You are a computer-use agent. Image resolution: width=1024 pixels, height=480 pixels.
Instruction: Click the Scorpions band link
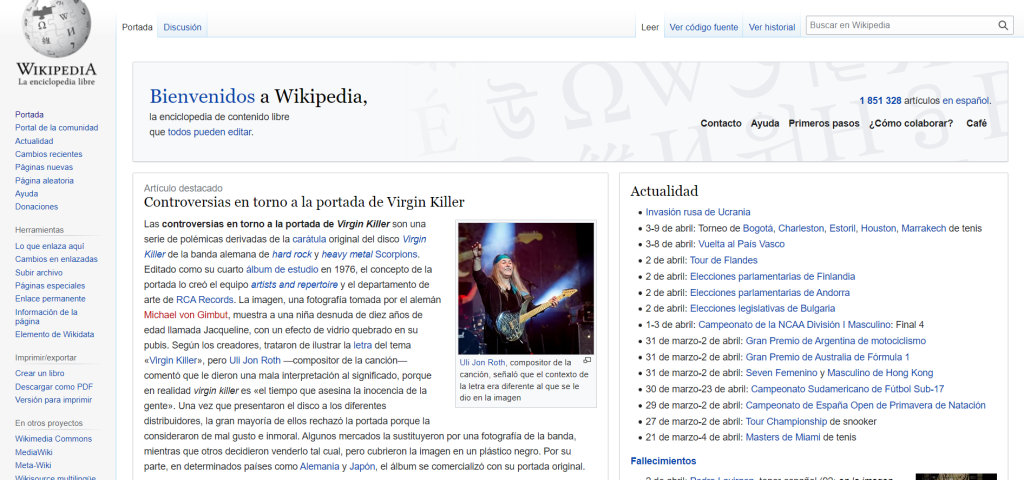coord(396,254)
